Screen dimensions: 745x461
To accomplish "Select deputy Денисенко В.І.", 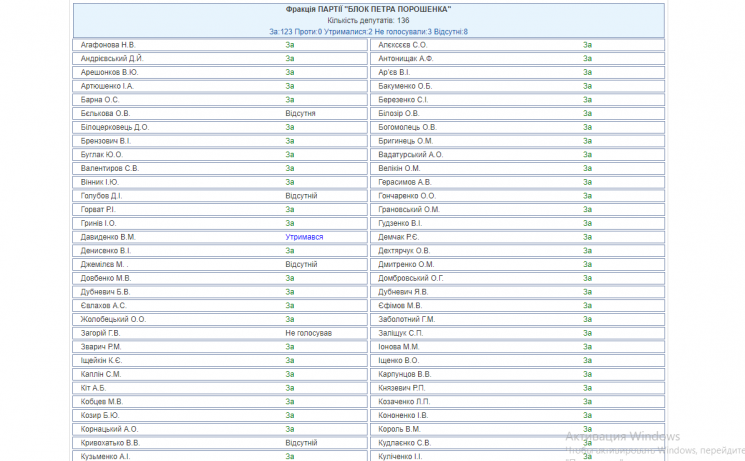I will tap(105, 251).
